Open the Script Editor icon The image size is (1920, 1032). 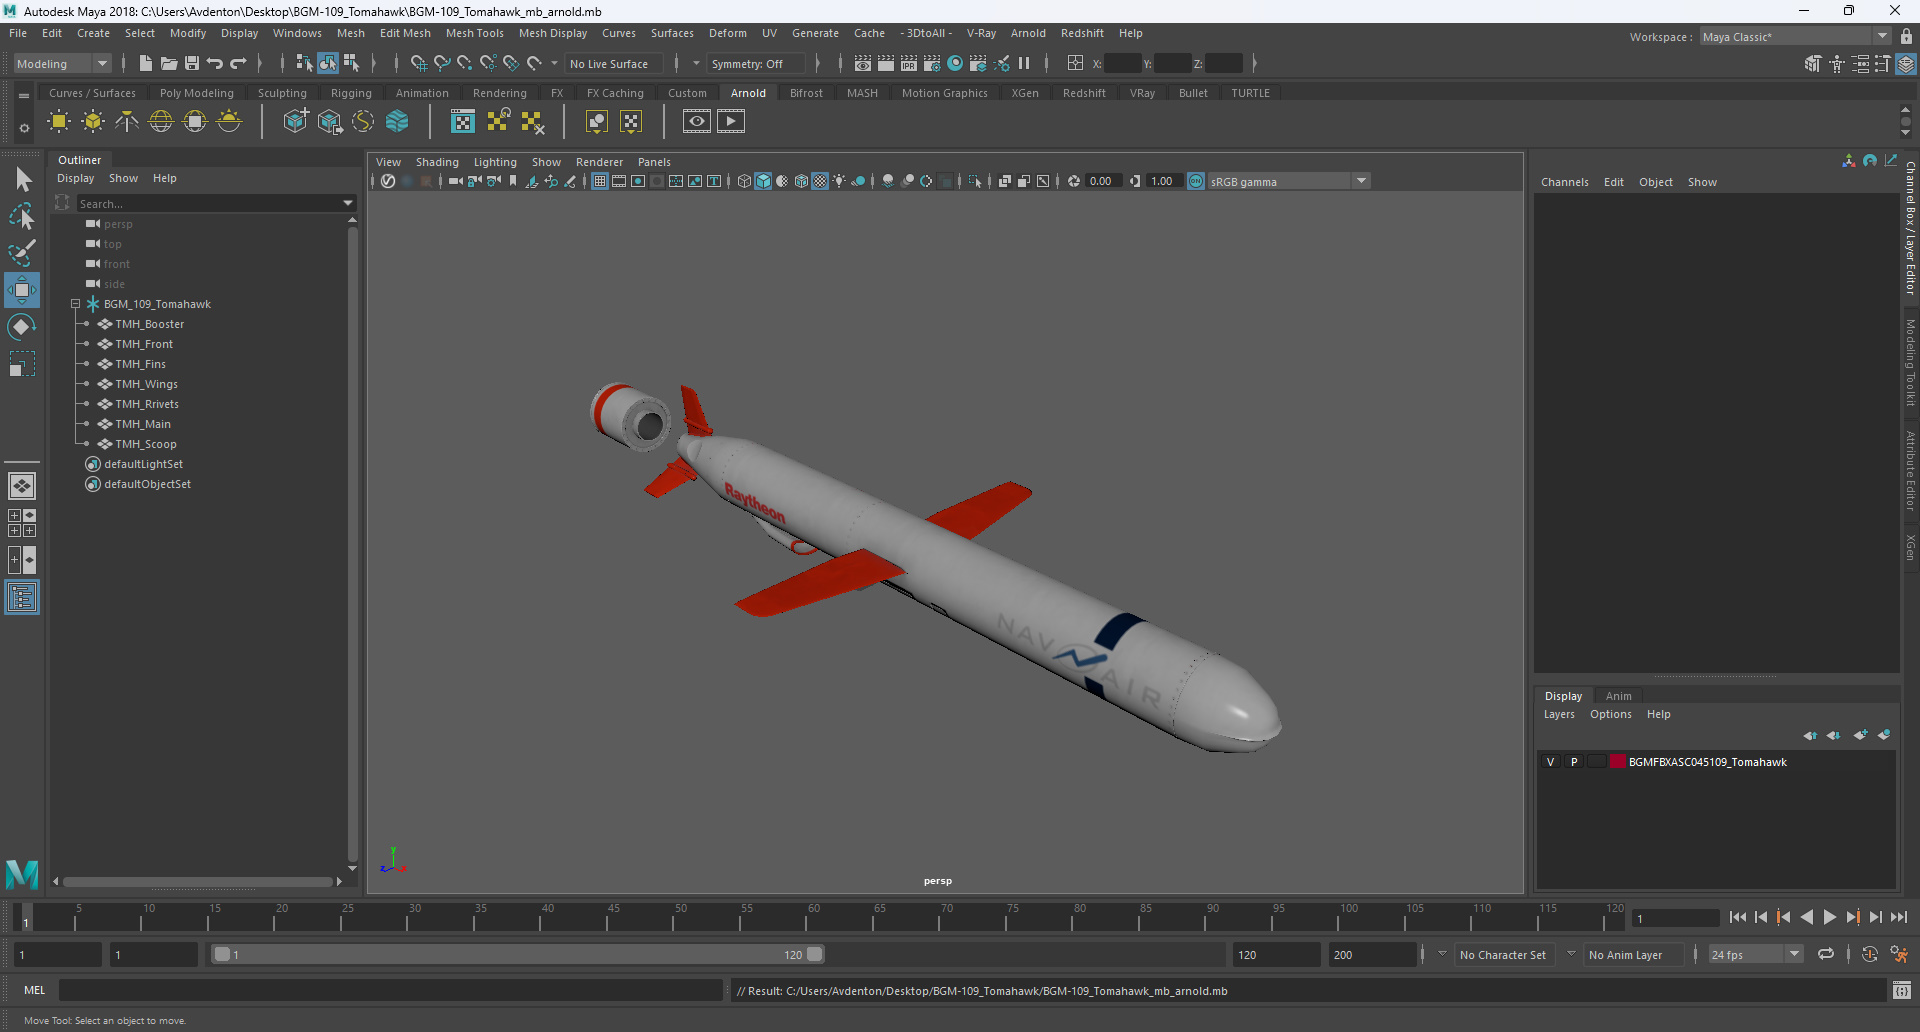click(1901, 990)
